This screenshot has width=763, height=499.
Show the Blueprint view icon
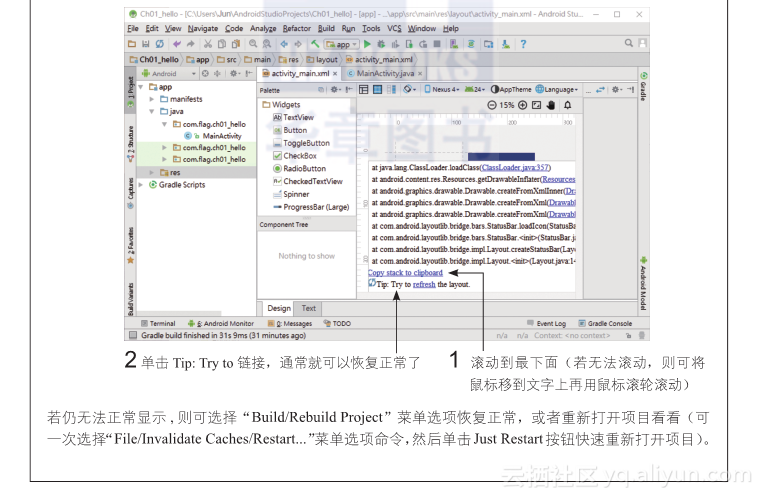pos(377,90)
